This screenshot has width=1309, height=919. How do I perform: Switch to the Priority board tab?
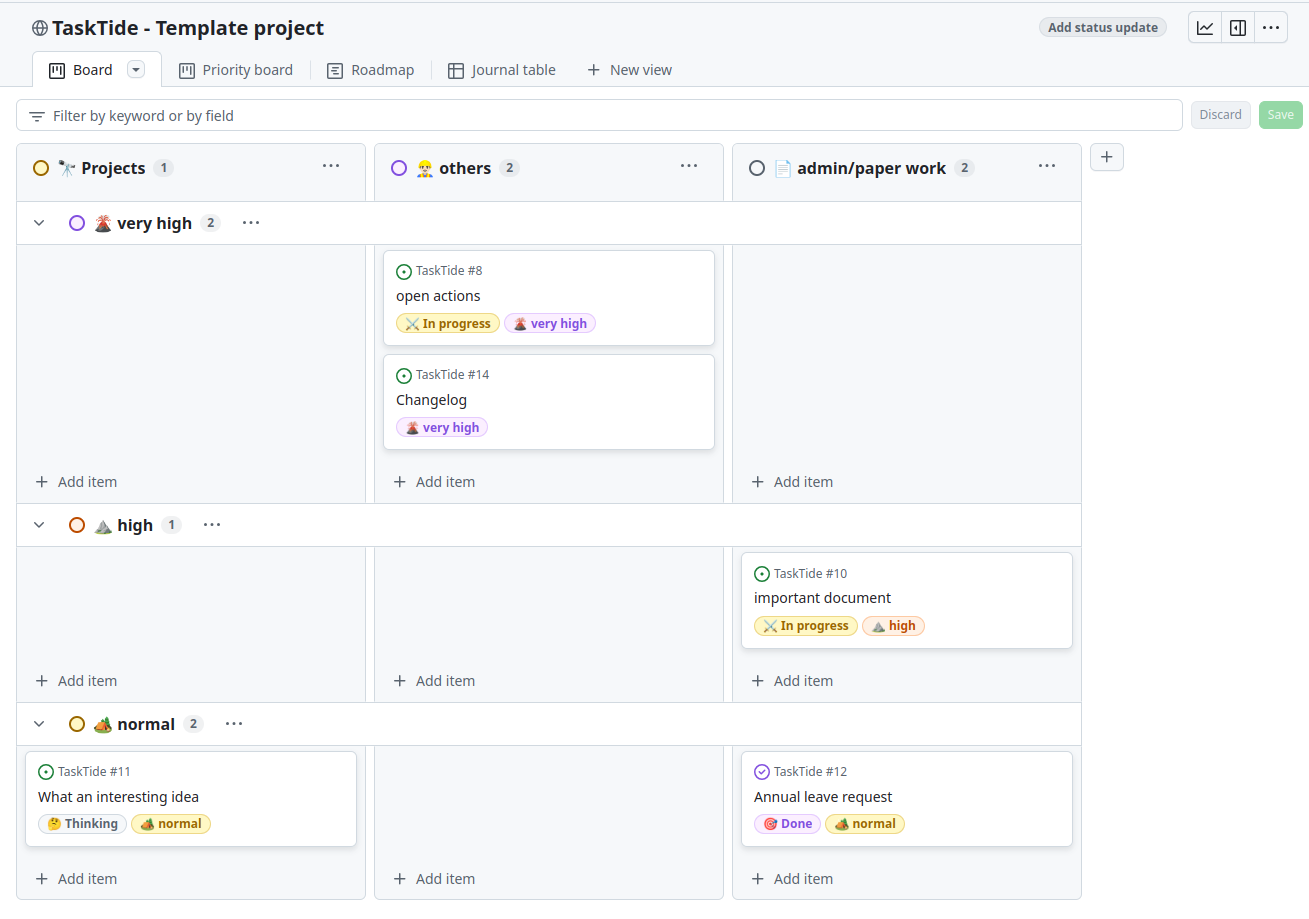(236, 70)
